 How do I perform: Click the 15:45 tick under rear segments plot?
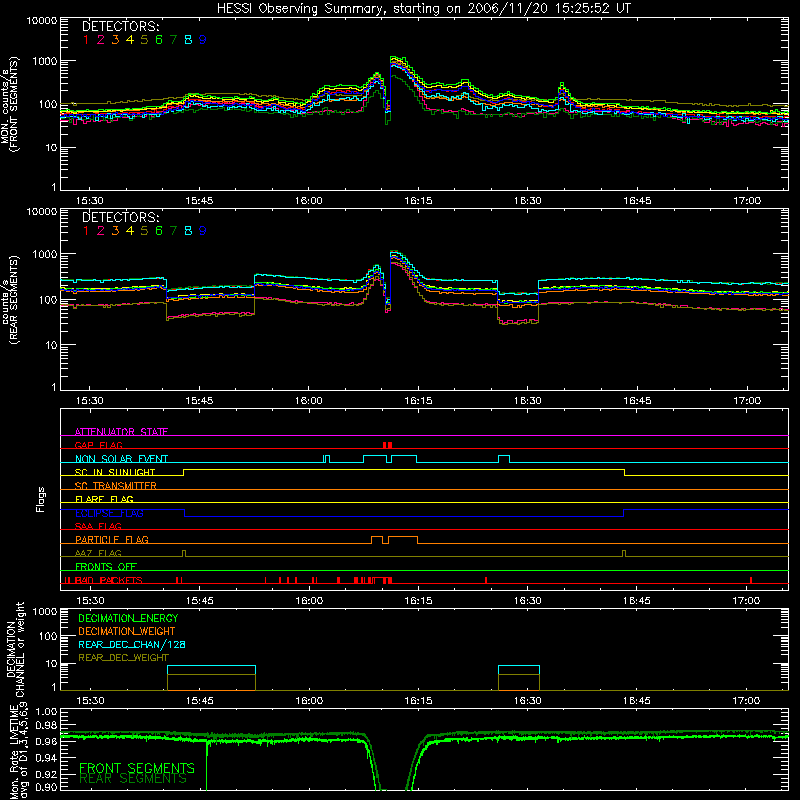coord(199,401)
